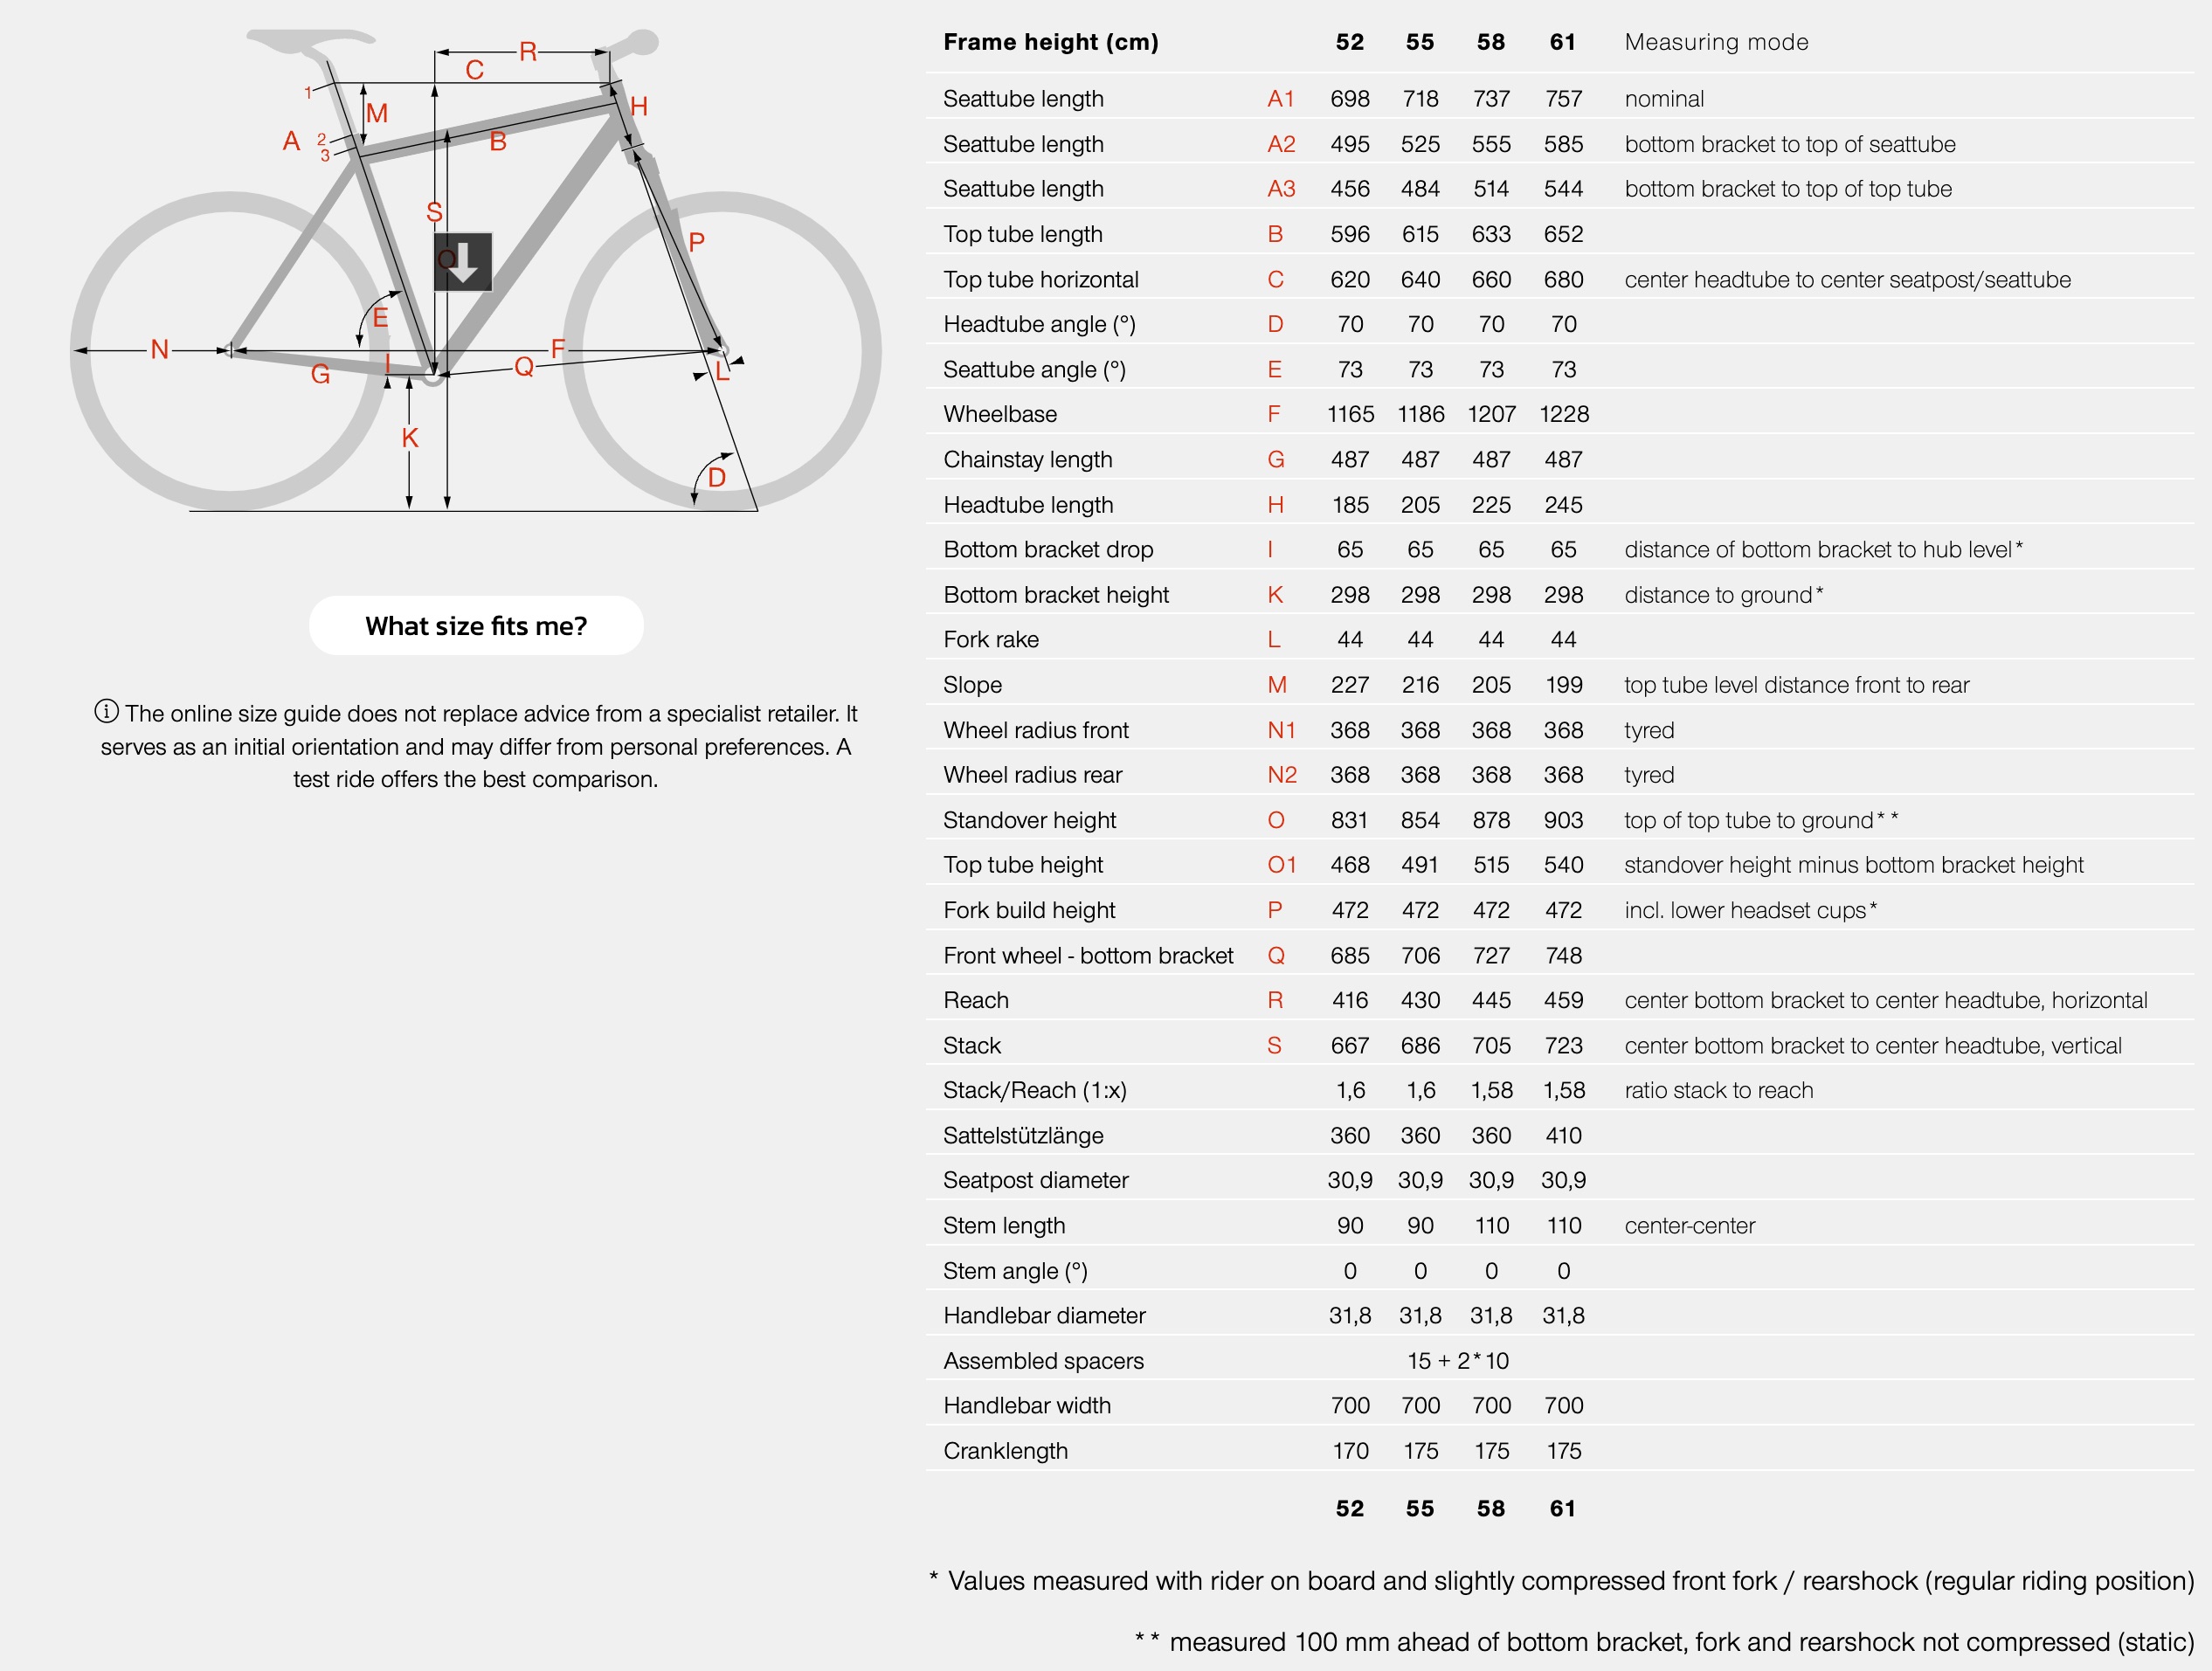Click the Wheelbase row label
Screen dimensions: 2212x1671
(1000, 414)
